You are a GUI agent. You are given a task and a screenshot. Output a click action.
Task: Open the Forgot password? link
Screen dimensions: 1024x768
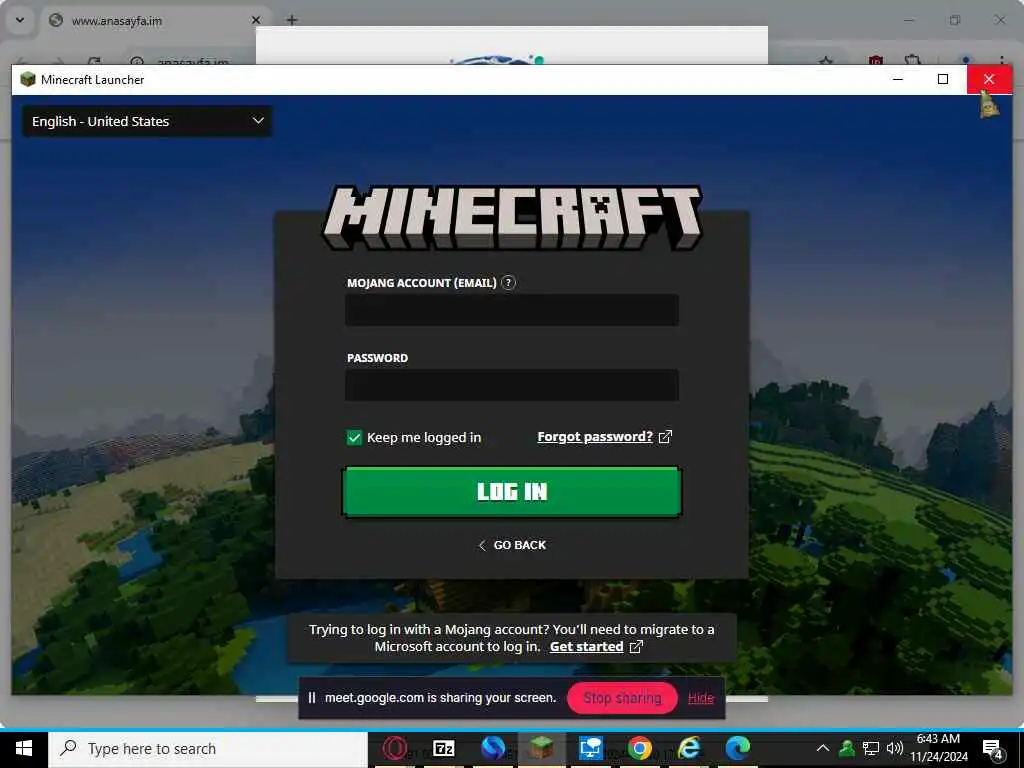point(595,437)
